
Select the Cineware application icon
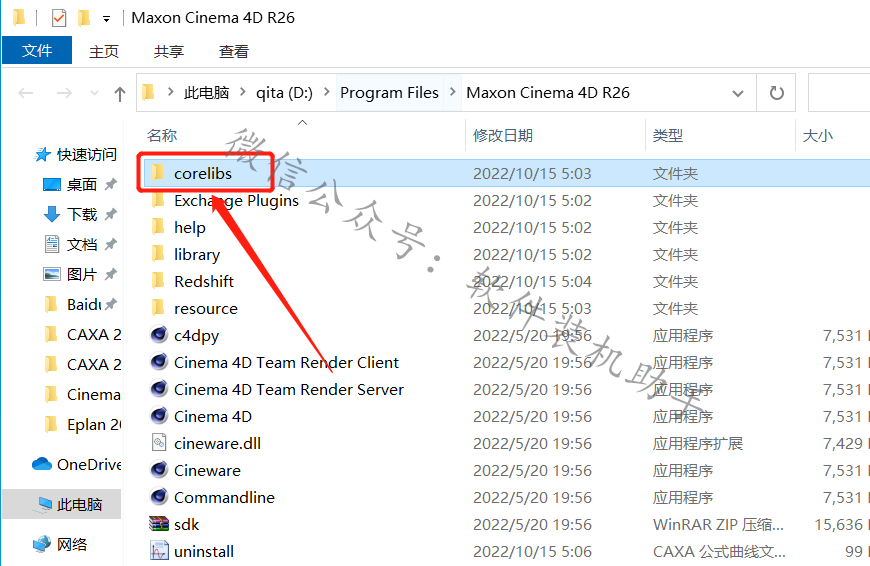tap(159, 469)
